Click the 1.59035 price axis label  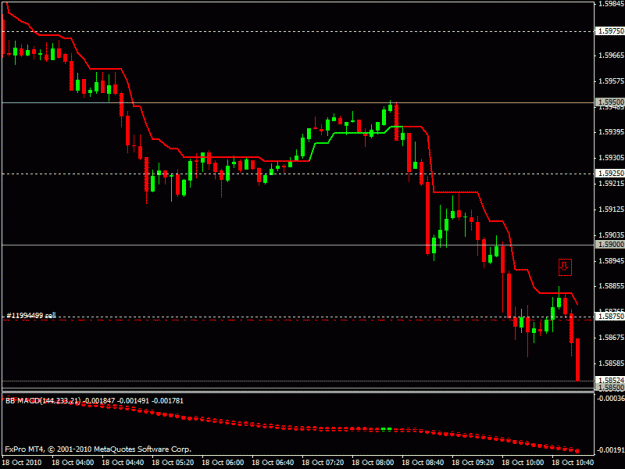click(x=611, y=235)
